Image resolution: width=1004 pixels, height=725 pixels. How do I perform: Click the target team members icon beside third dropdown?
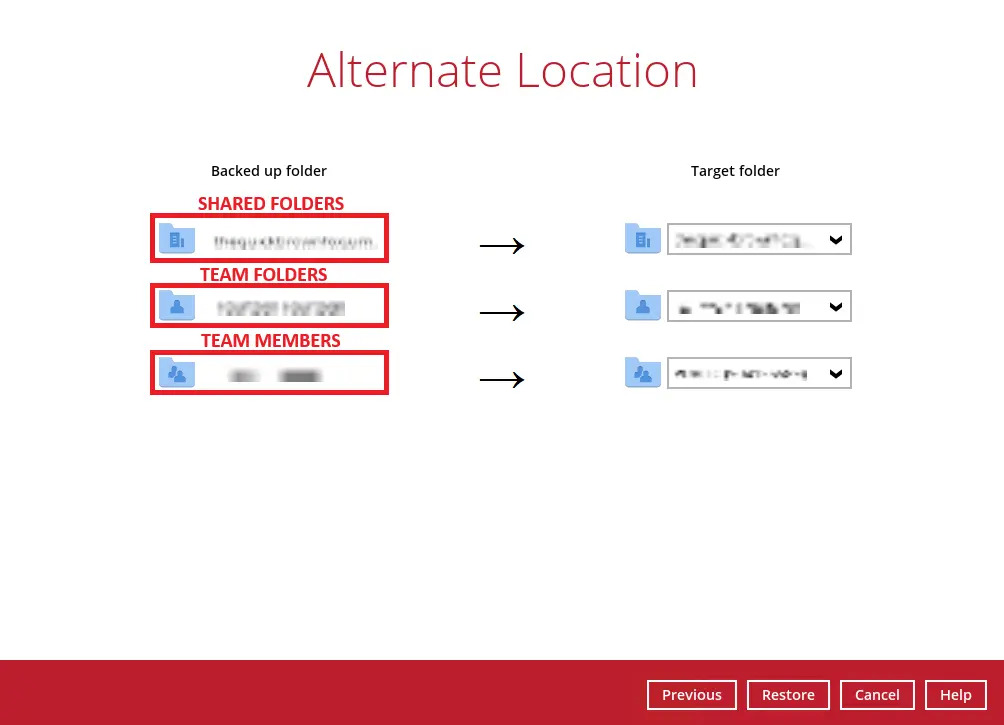[x=643, y=373]
